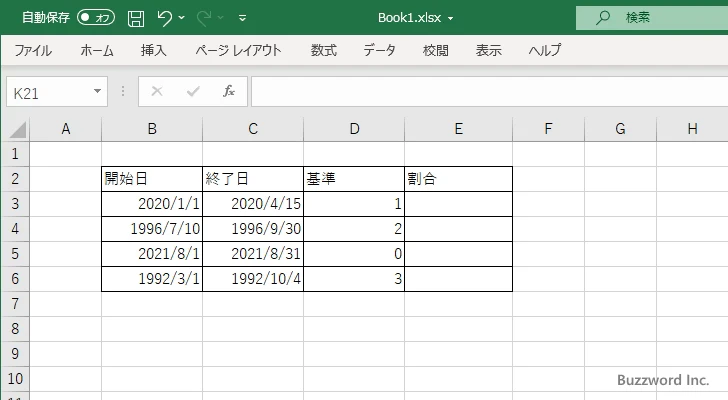728x400 pixels.
Task: Open the Undo history dropdown arrow
Action: pos(181,18)
